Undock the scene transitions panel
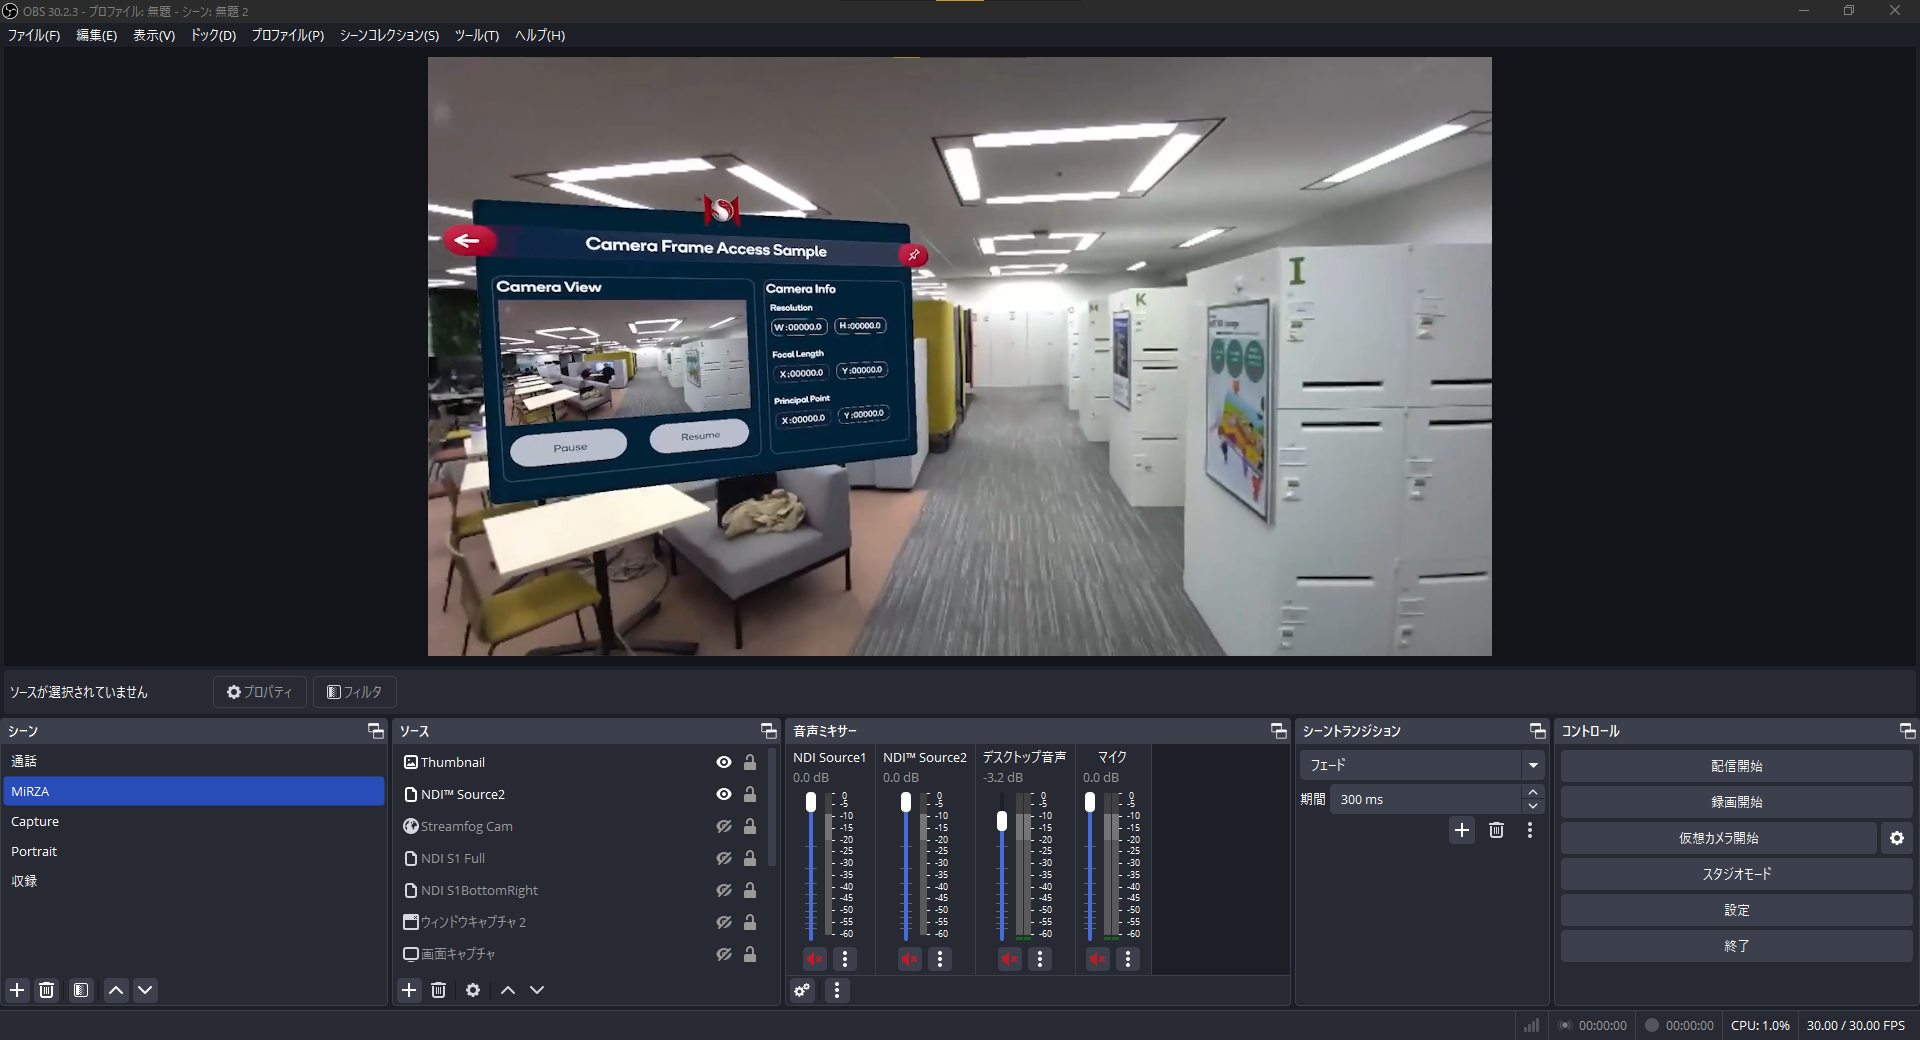This screenshot has height=1040, width=1920. (1538, 731)
